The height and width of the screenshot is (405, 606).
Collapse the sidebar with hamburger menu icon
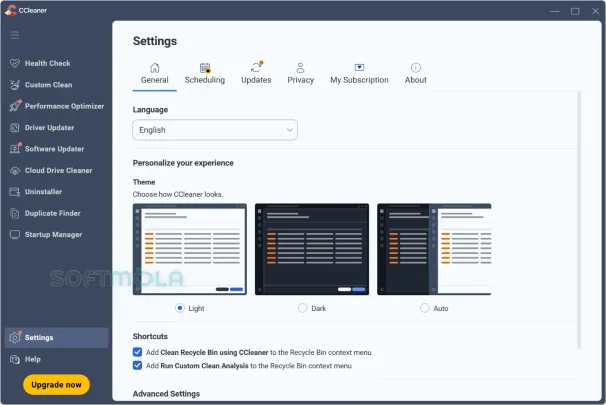coord(15,35)
